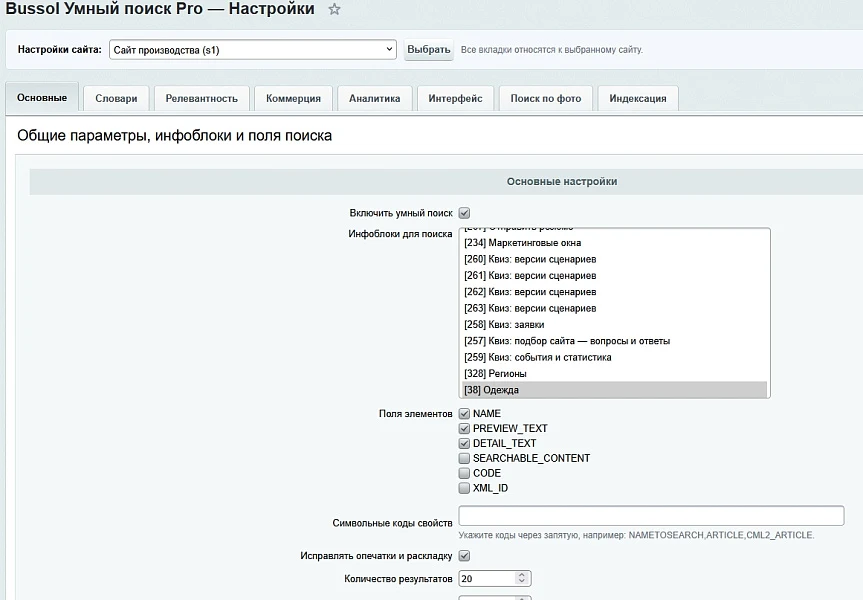
Task: Click the Основные настройки section header
Action: coord(562,182)
